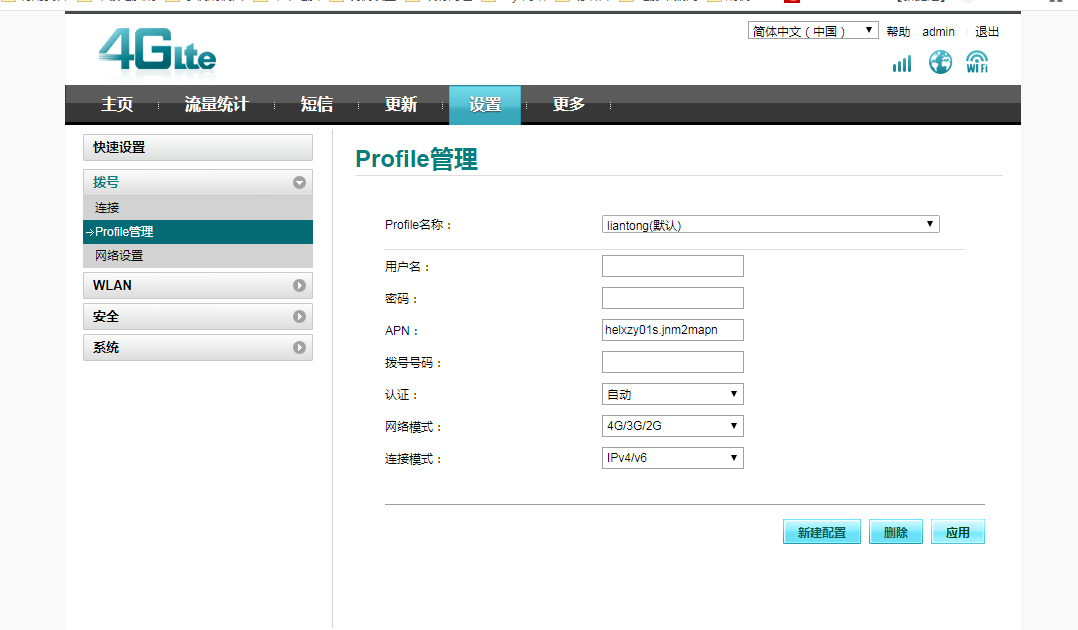Go to the 短信 tab
1078x630 pixels.
point(317,105)
